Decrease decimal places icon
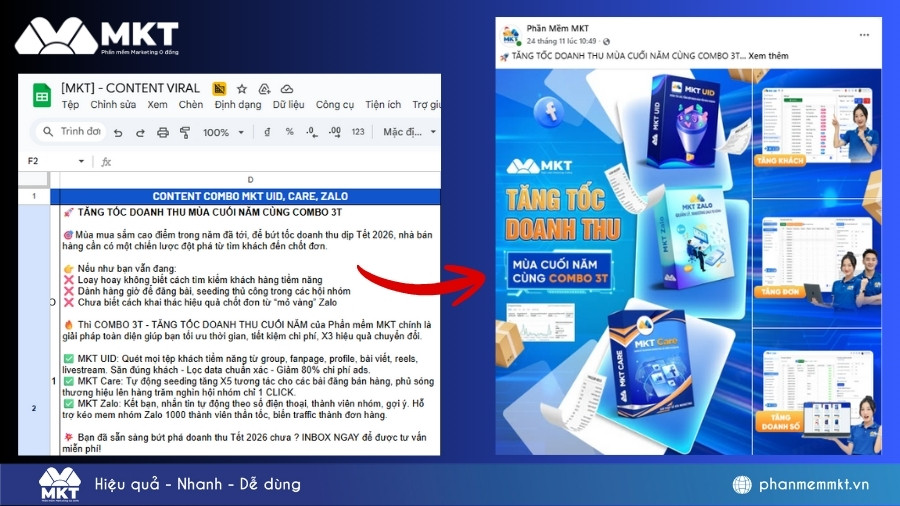900x506 pixels. (x=312, y=132)
